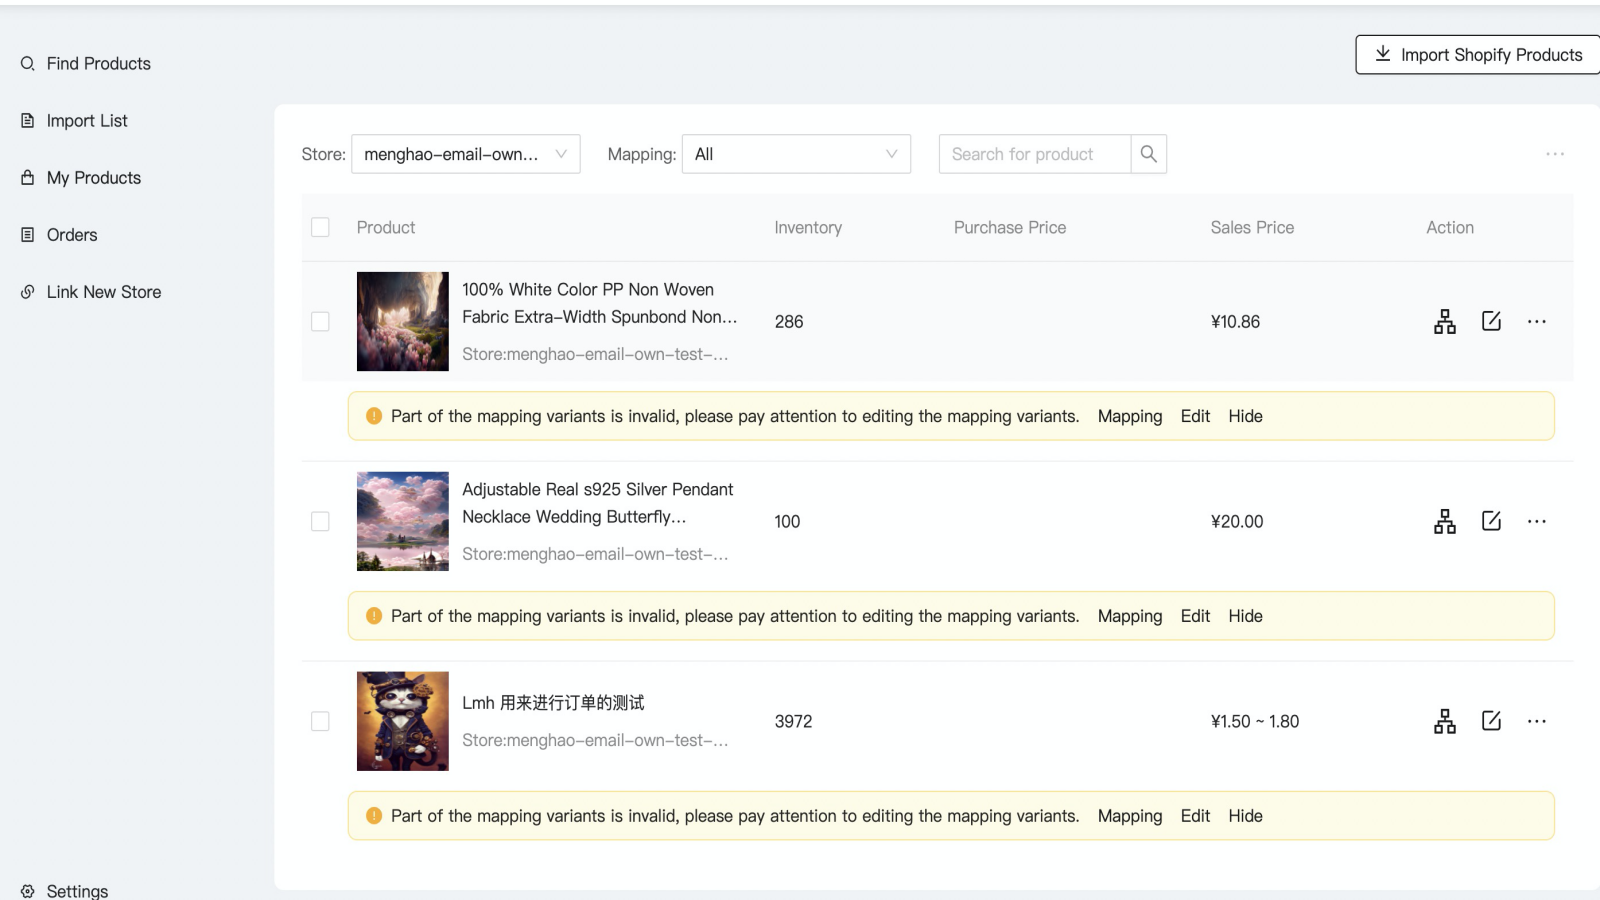Image resolution: width=1600 pixels, height=900 pixels.
Task: Check the select-all checkbox in the table header
Action: click(320, 227)
